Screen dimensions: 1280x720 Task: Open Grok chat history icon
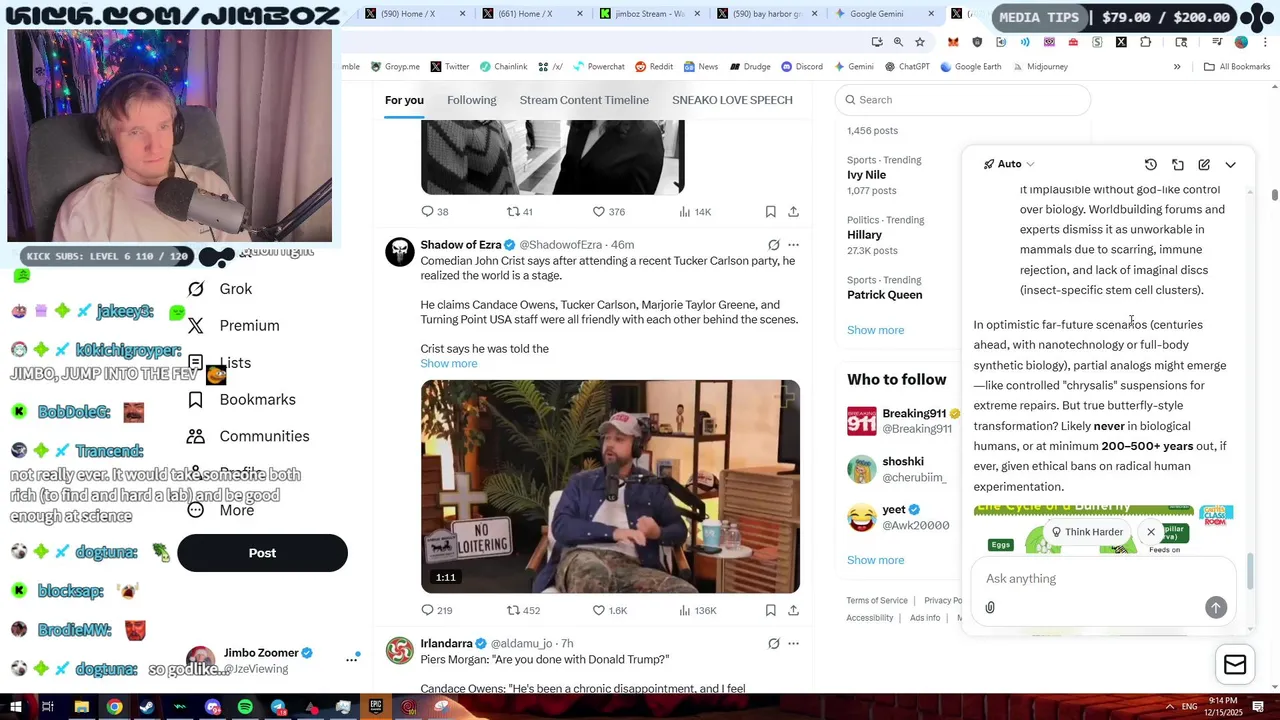1151,165
